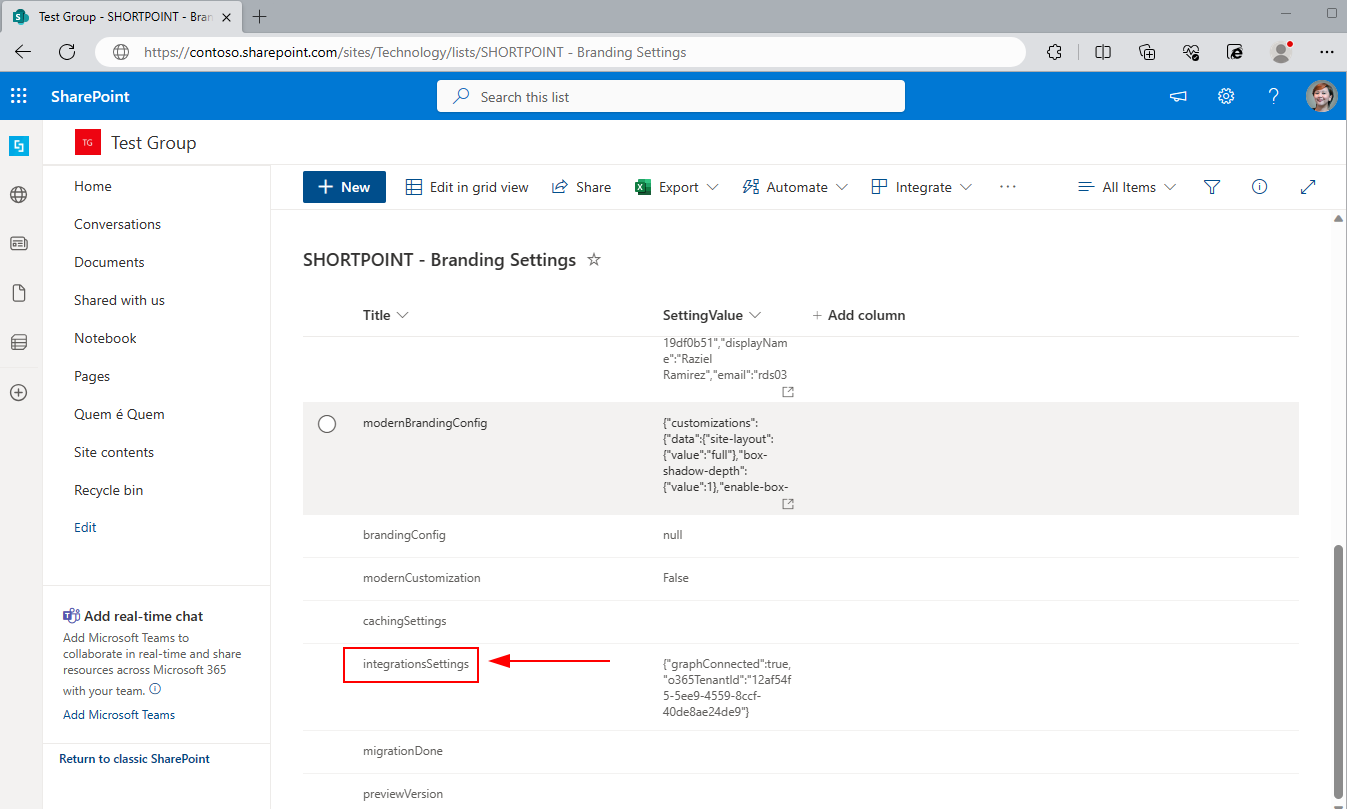The width and height of the screenshot is (1347, 809).
Task: Open a new browser tab
Action: 260,16
